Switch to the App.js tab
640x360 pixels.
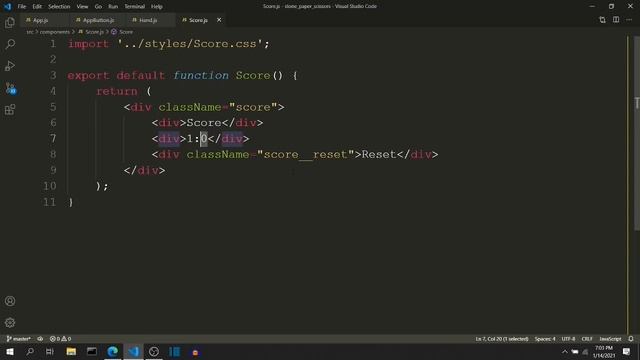coord(41,20)
